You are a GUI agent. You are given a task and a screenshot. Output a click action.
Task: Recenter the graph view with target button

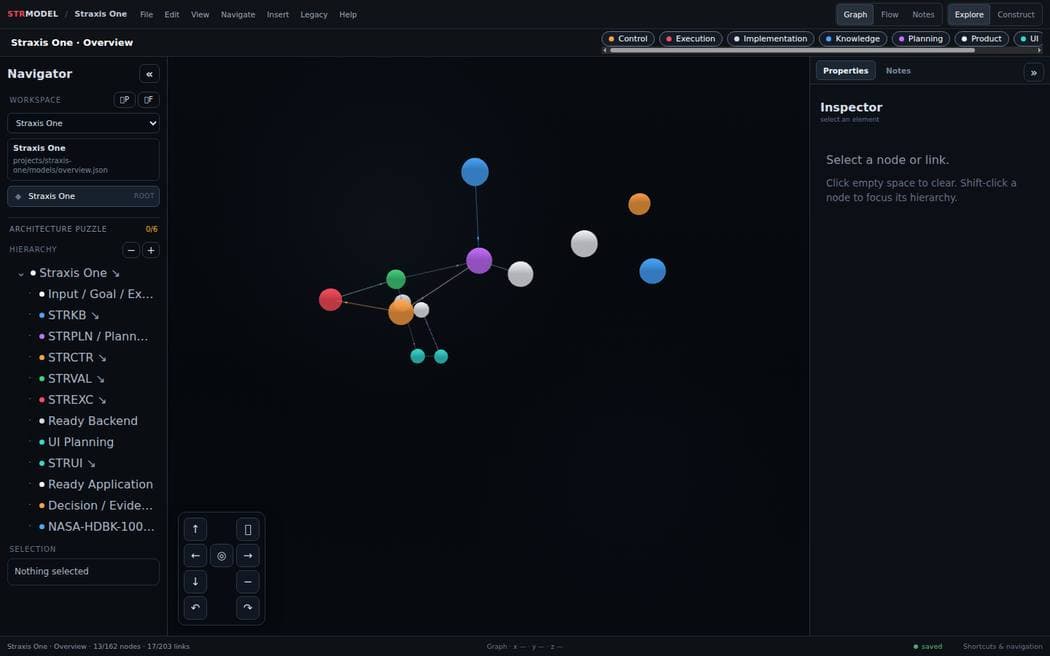coord(222,556)
